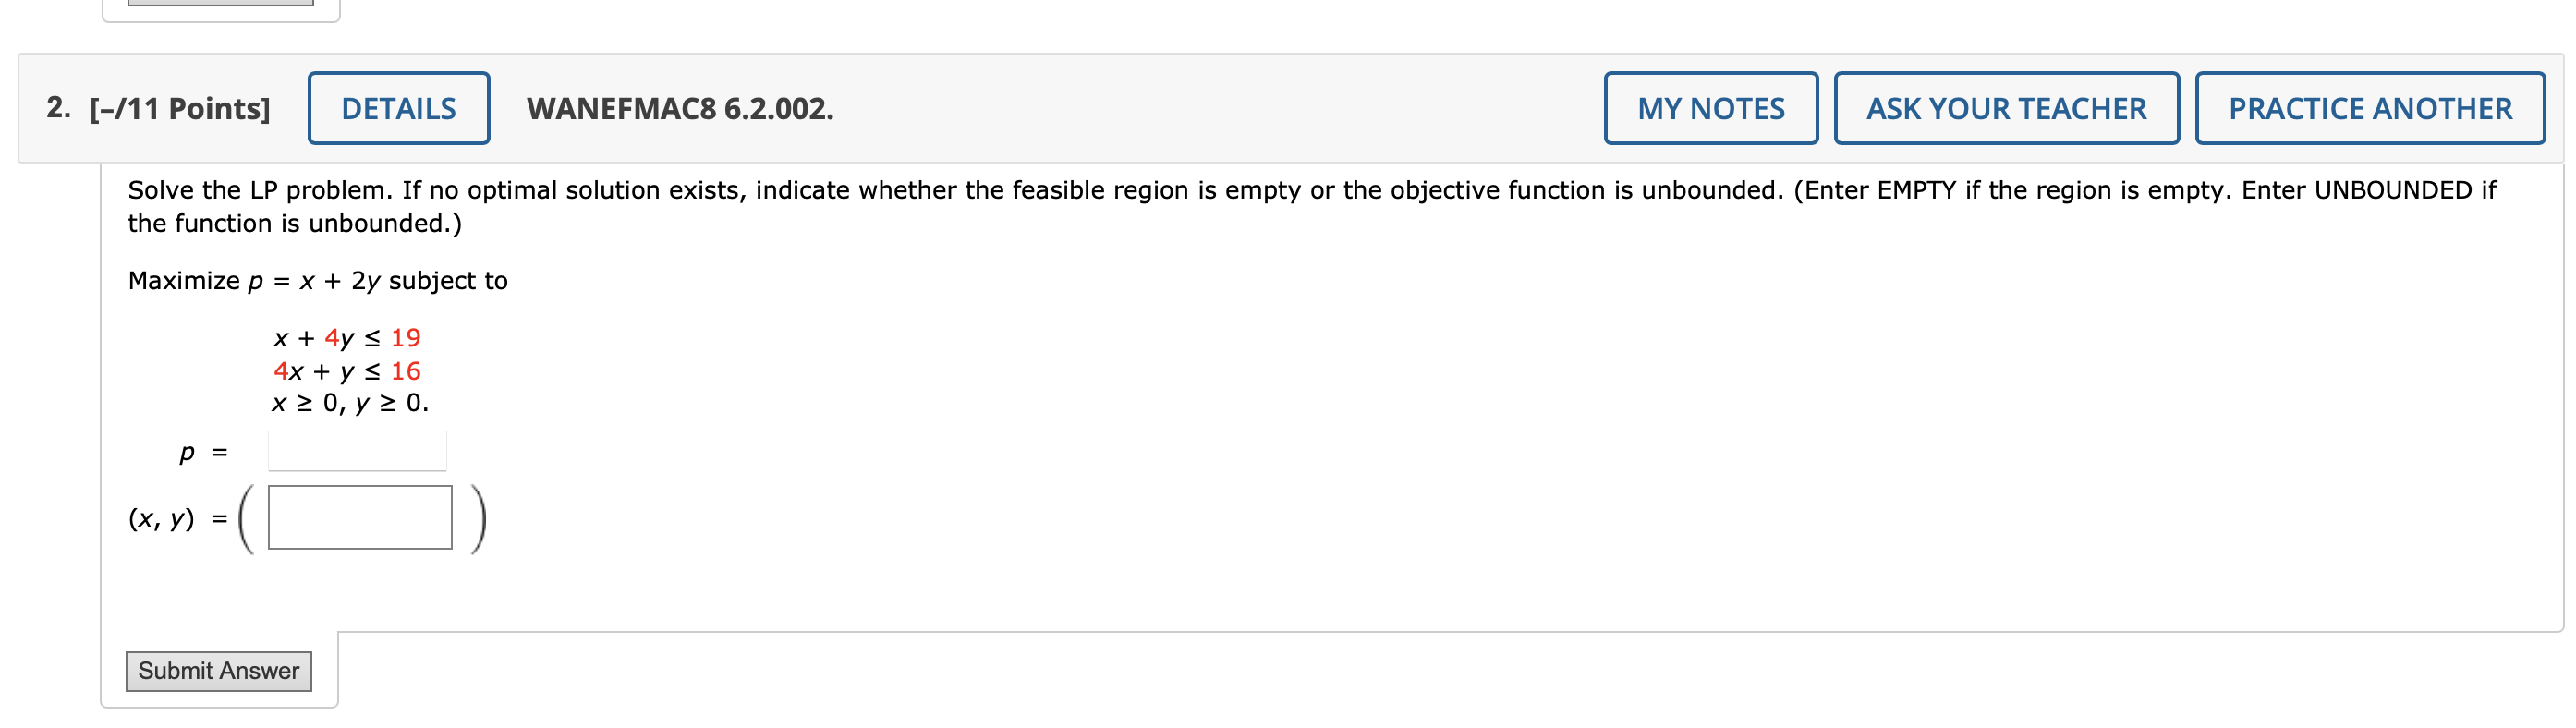Click inside the ordered pair answer box
This screenshot has width=2576, height=728.
tap(362, 518)
